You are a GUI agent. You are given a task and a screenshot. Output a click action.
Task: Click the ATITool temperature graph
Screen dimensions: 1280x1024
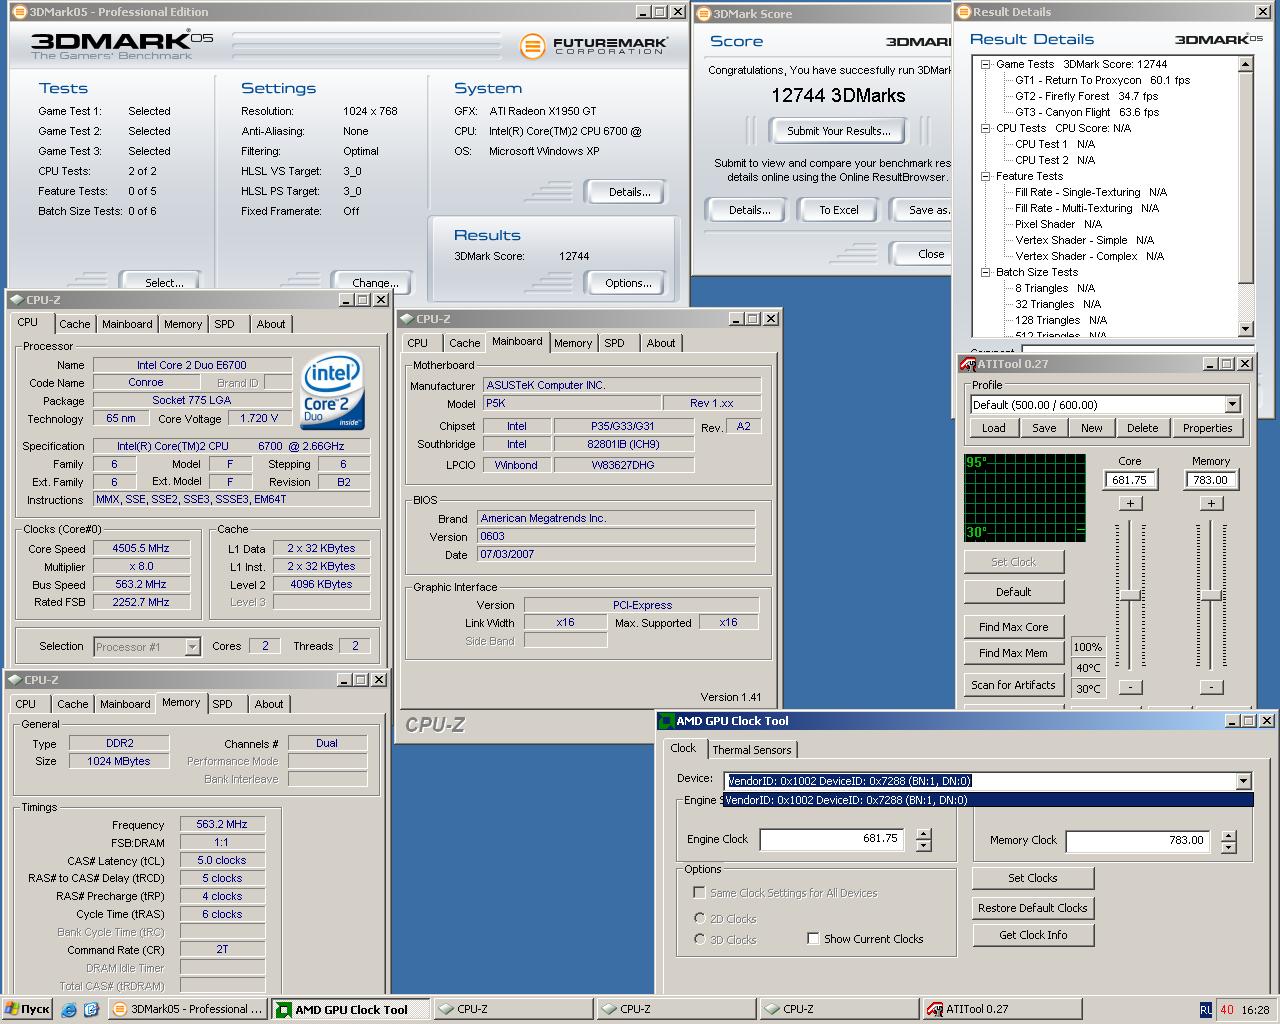[1024, 498]
